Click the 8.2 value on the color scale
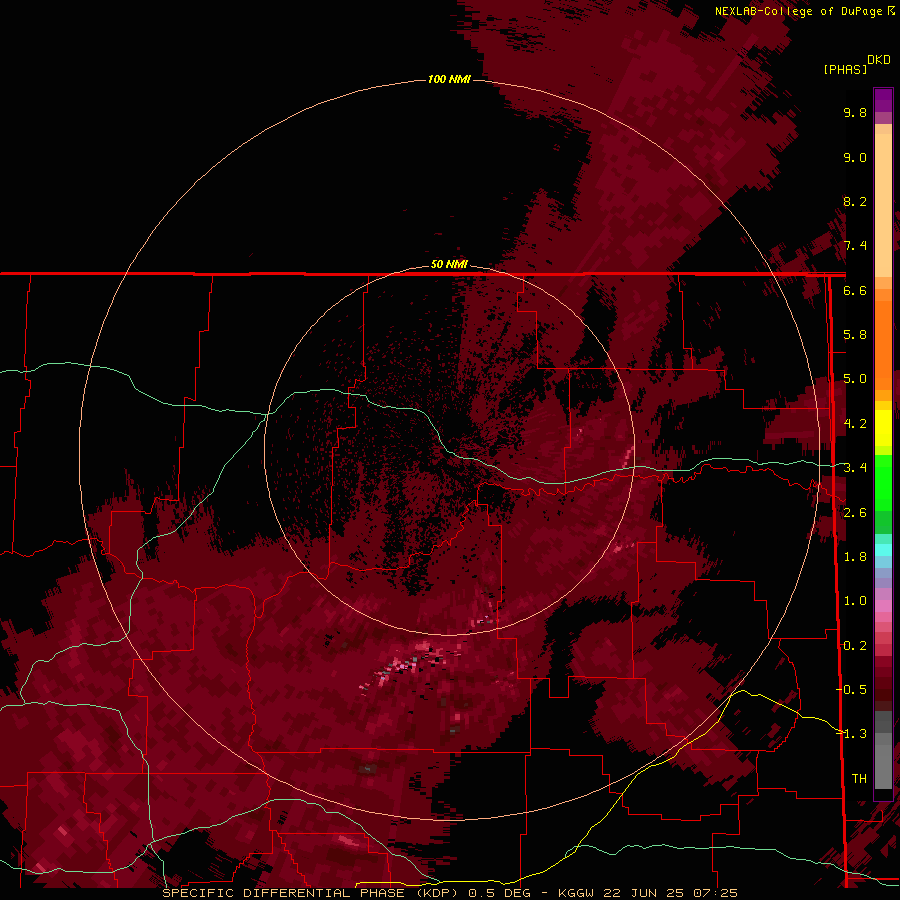The height and width of the screenshot is (900, 900). pos(855,201)
